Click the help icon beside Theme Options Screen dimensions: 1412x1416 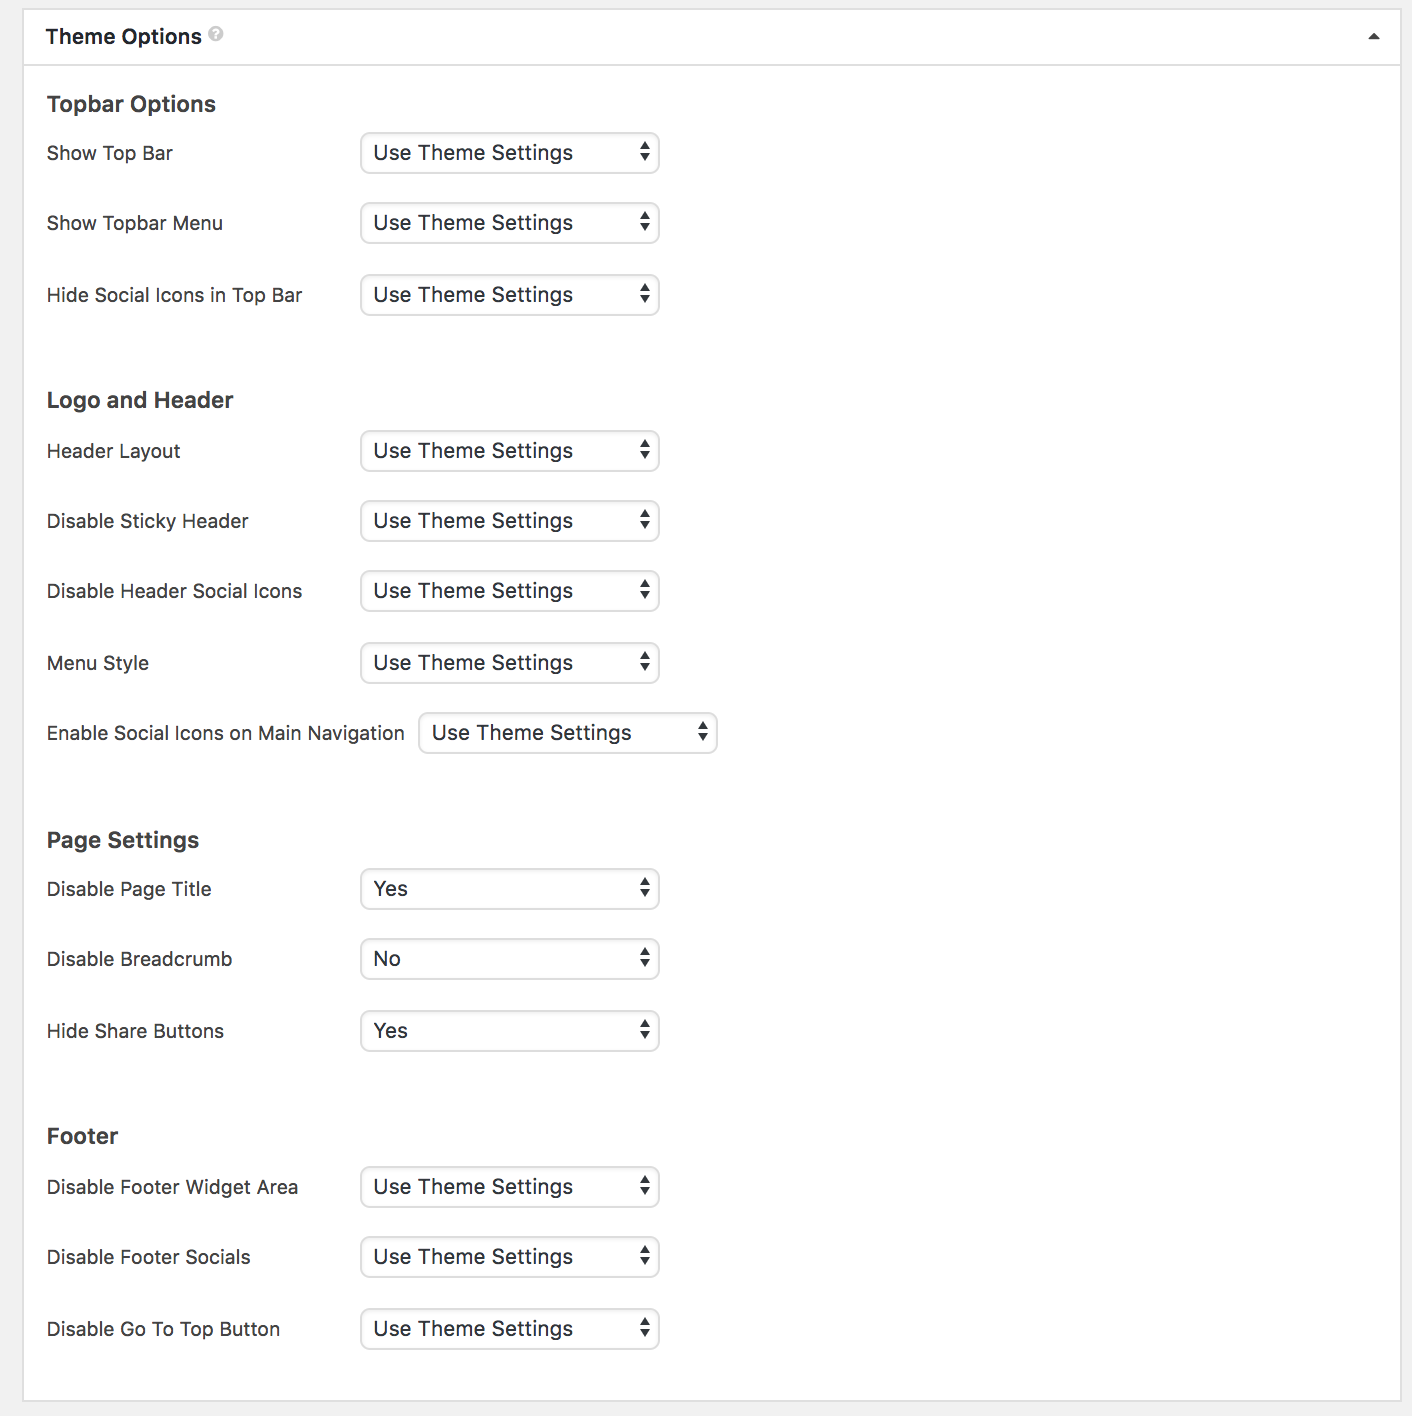click(x=216, y=34)
